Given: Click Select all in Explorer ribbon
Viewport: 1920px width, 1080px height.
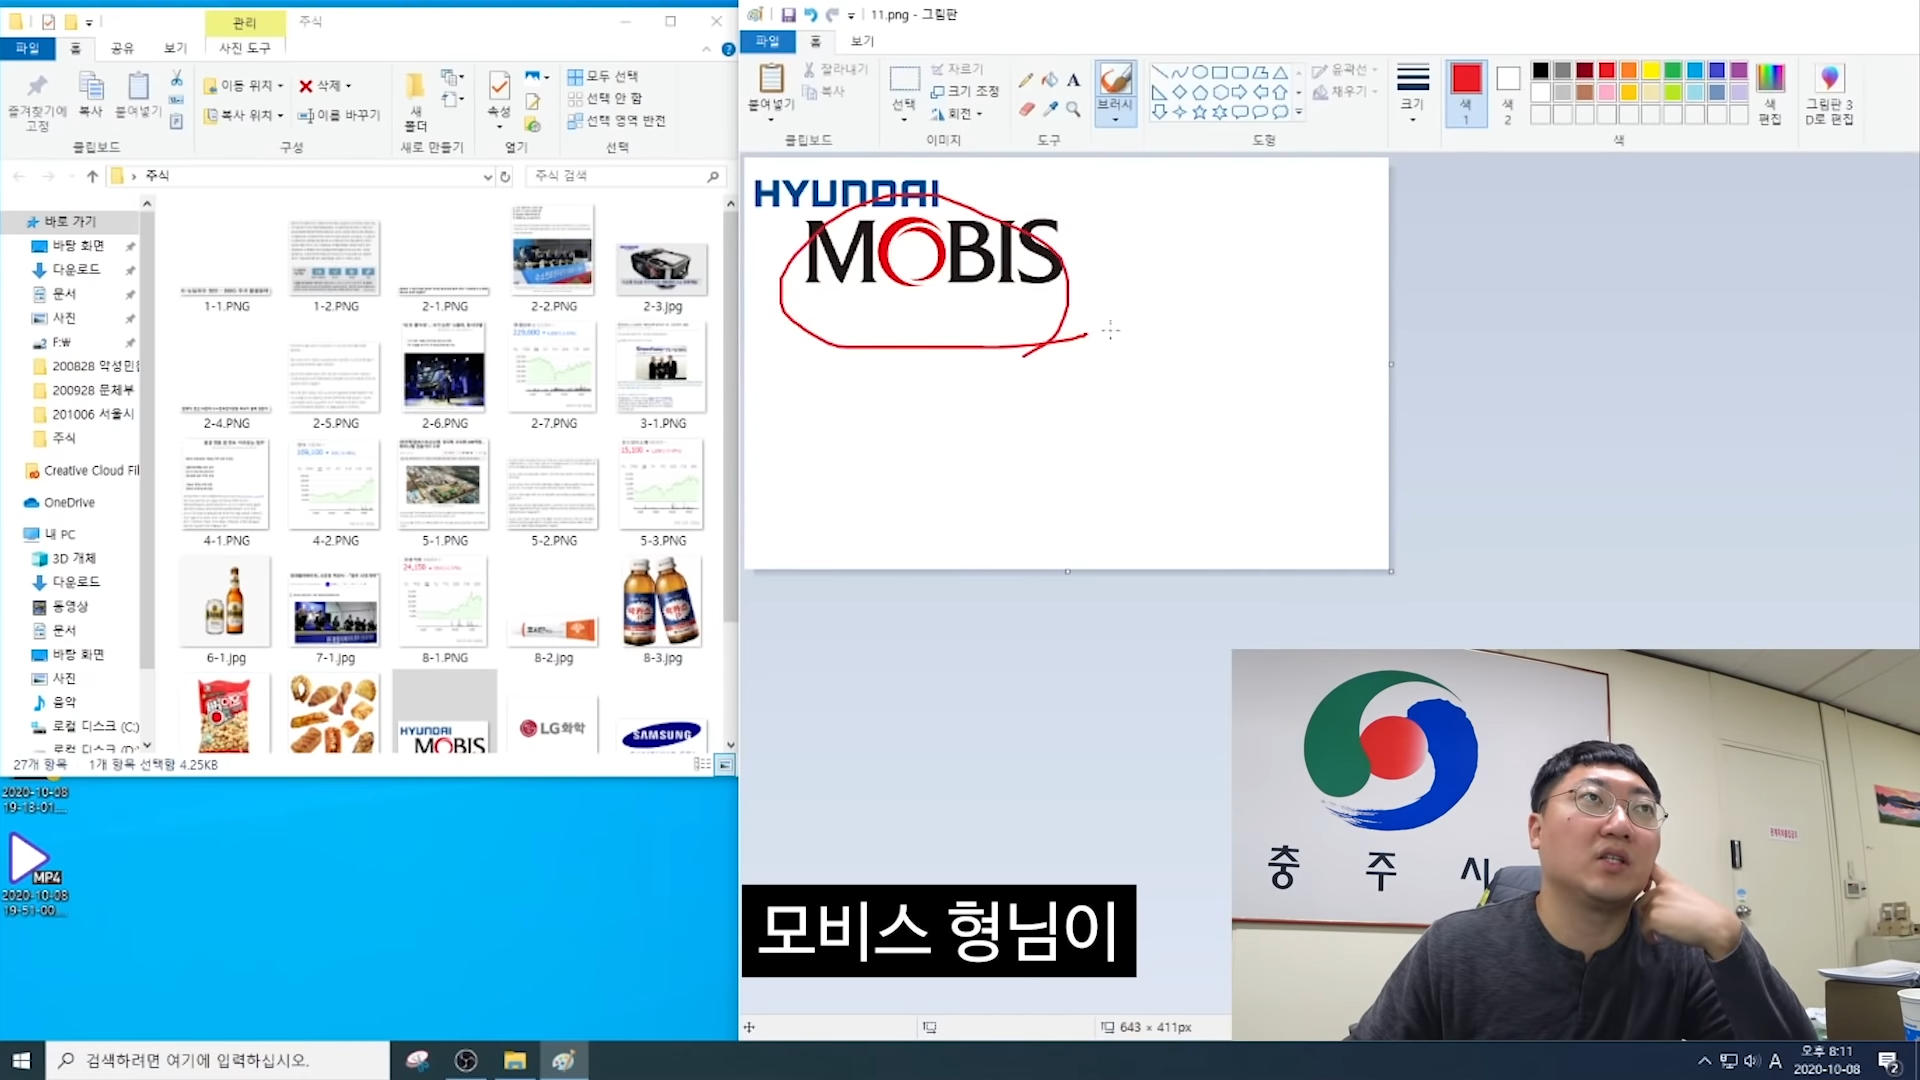Looking at the screenshot, I should (x=603, y=76).
